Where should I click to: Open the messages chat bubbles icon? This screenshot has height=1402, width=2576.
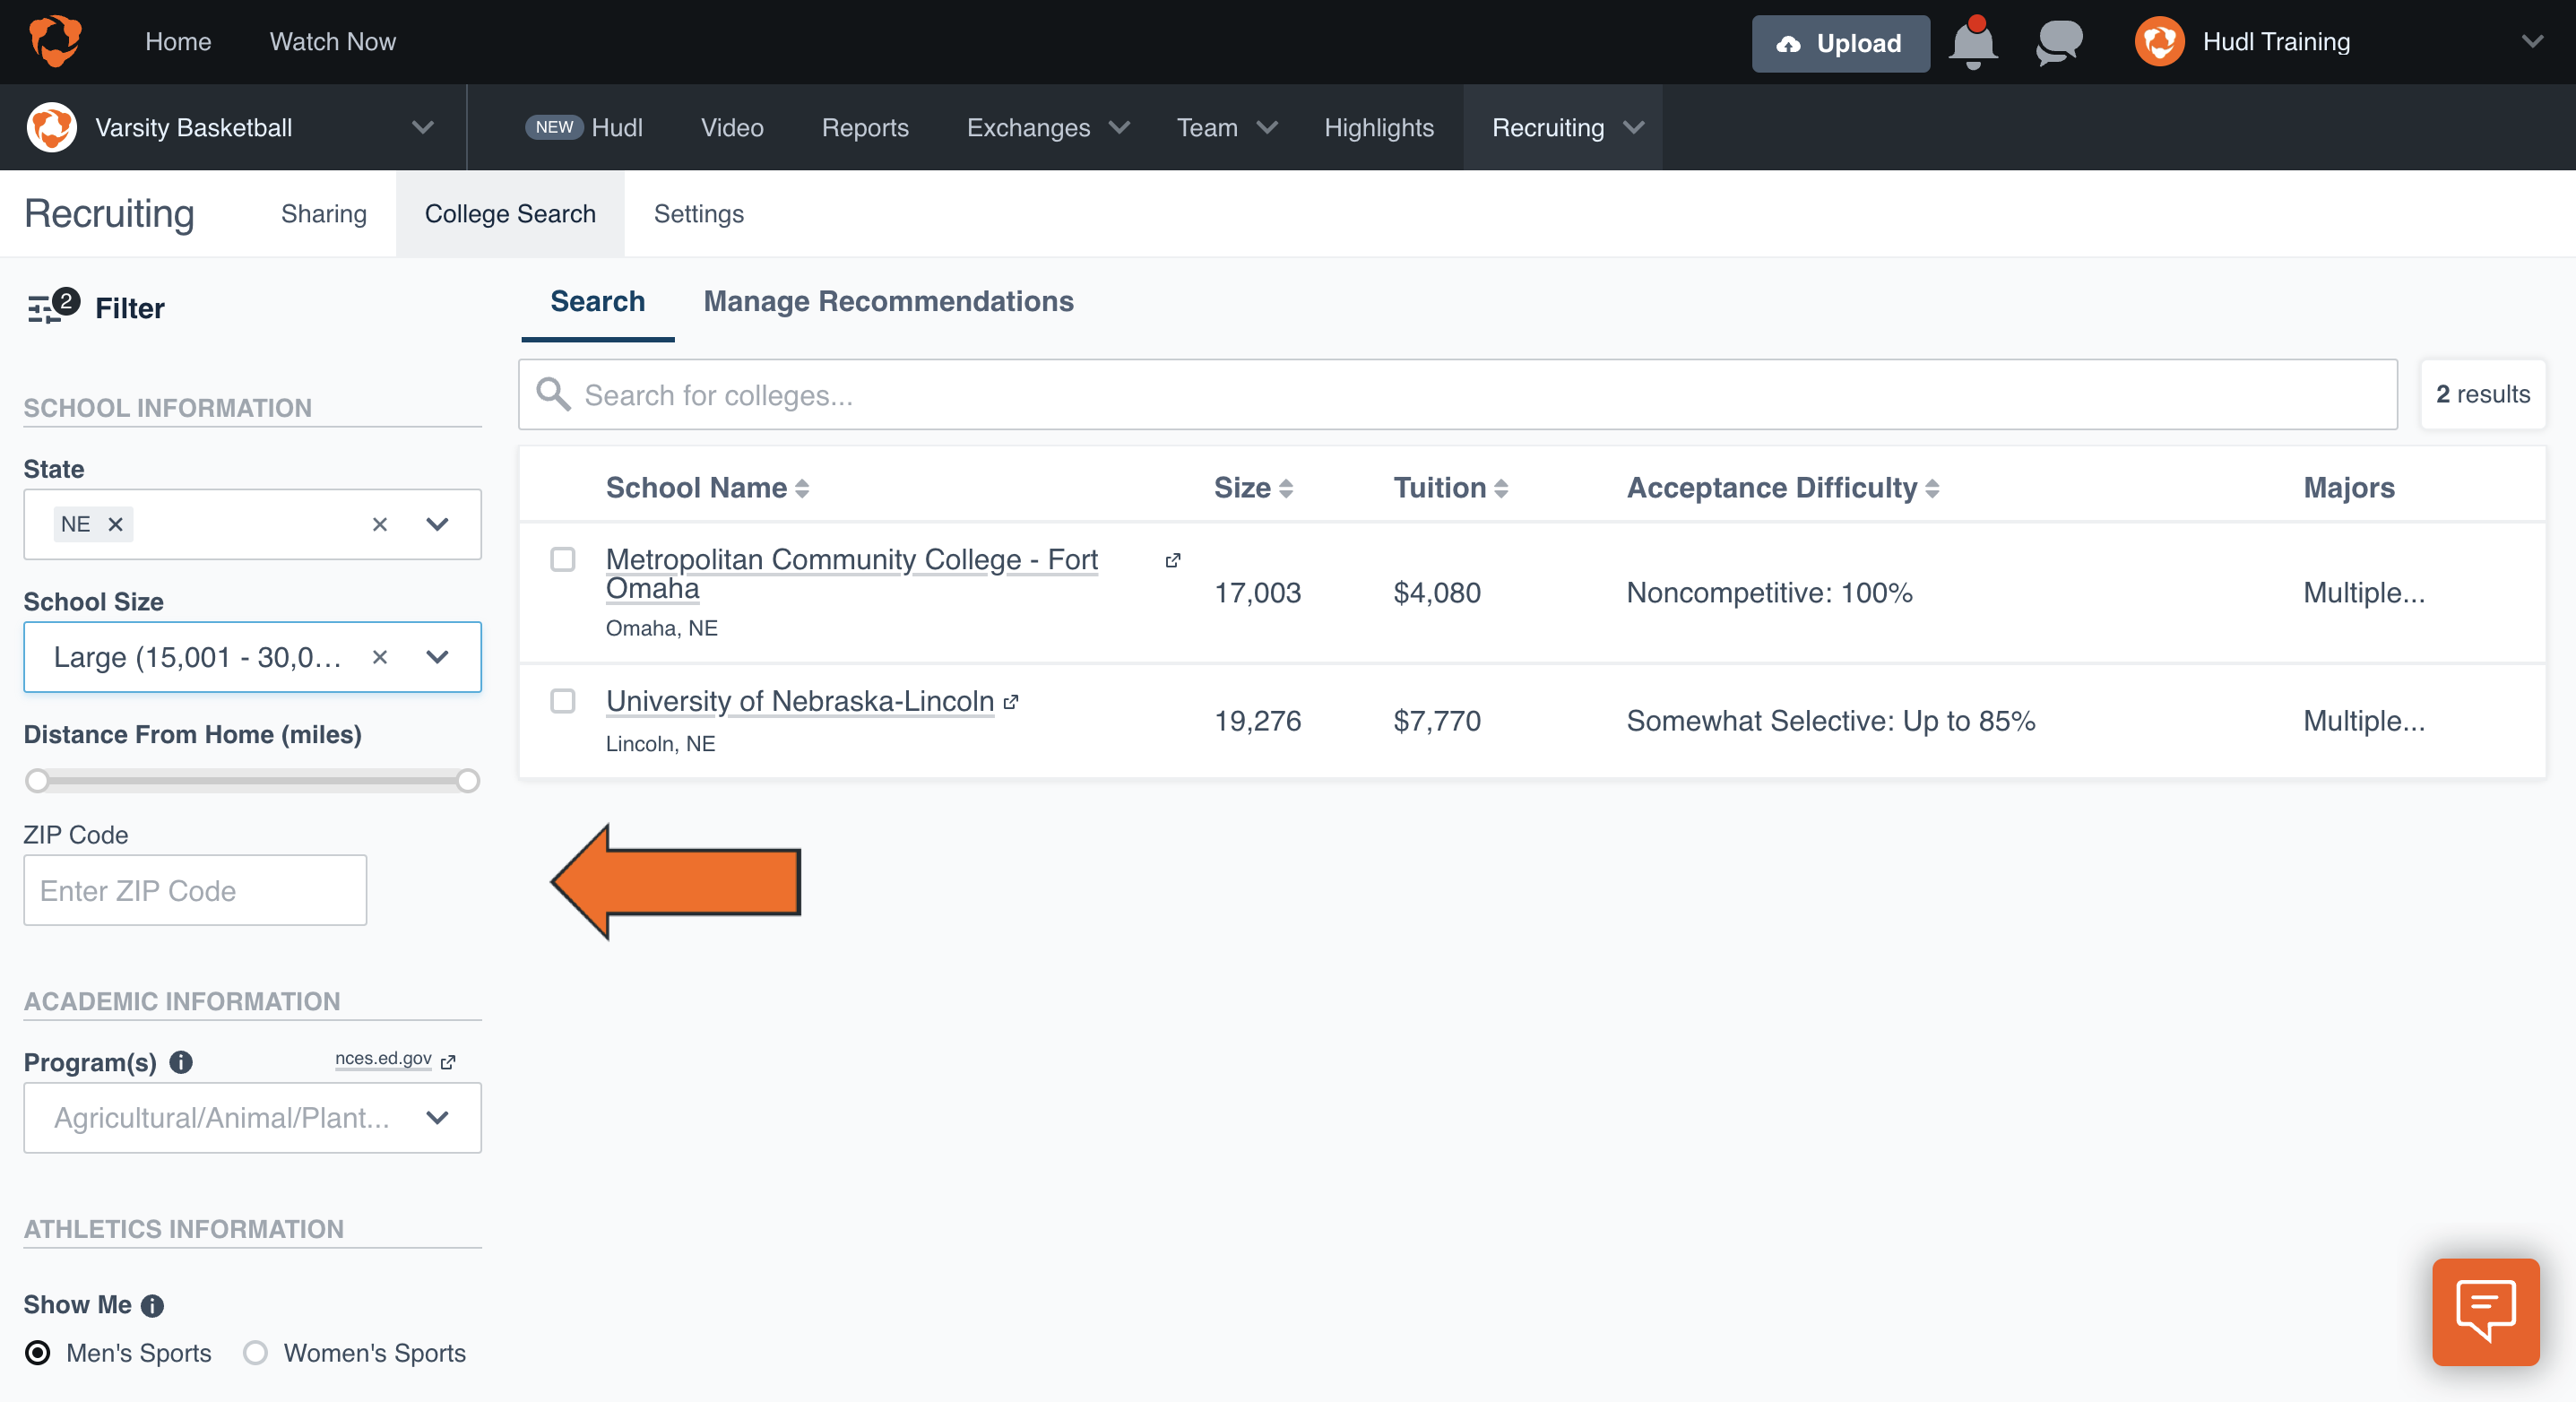(x=2058, y=43)
